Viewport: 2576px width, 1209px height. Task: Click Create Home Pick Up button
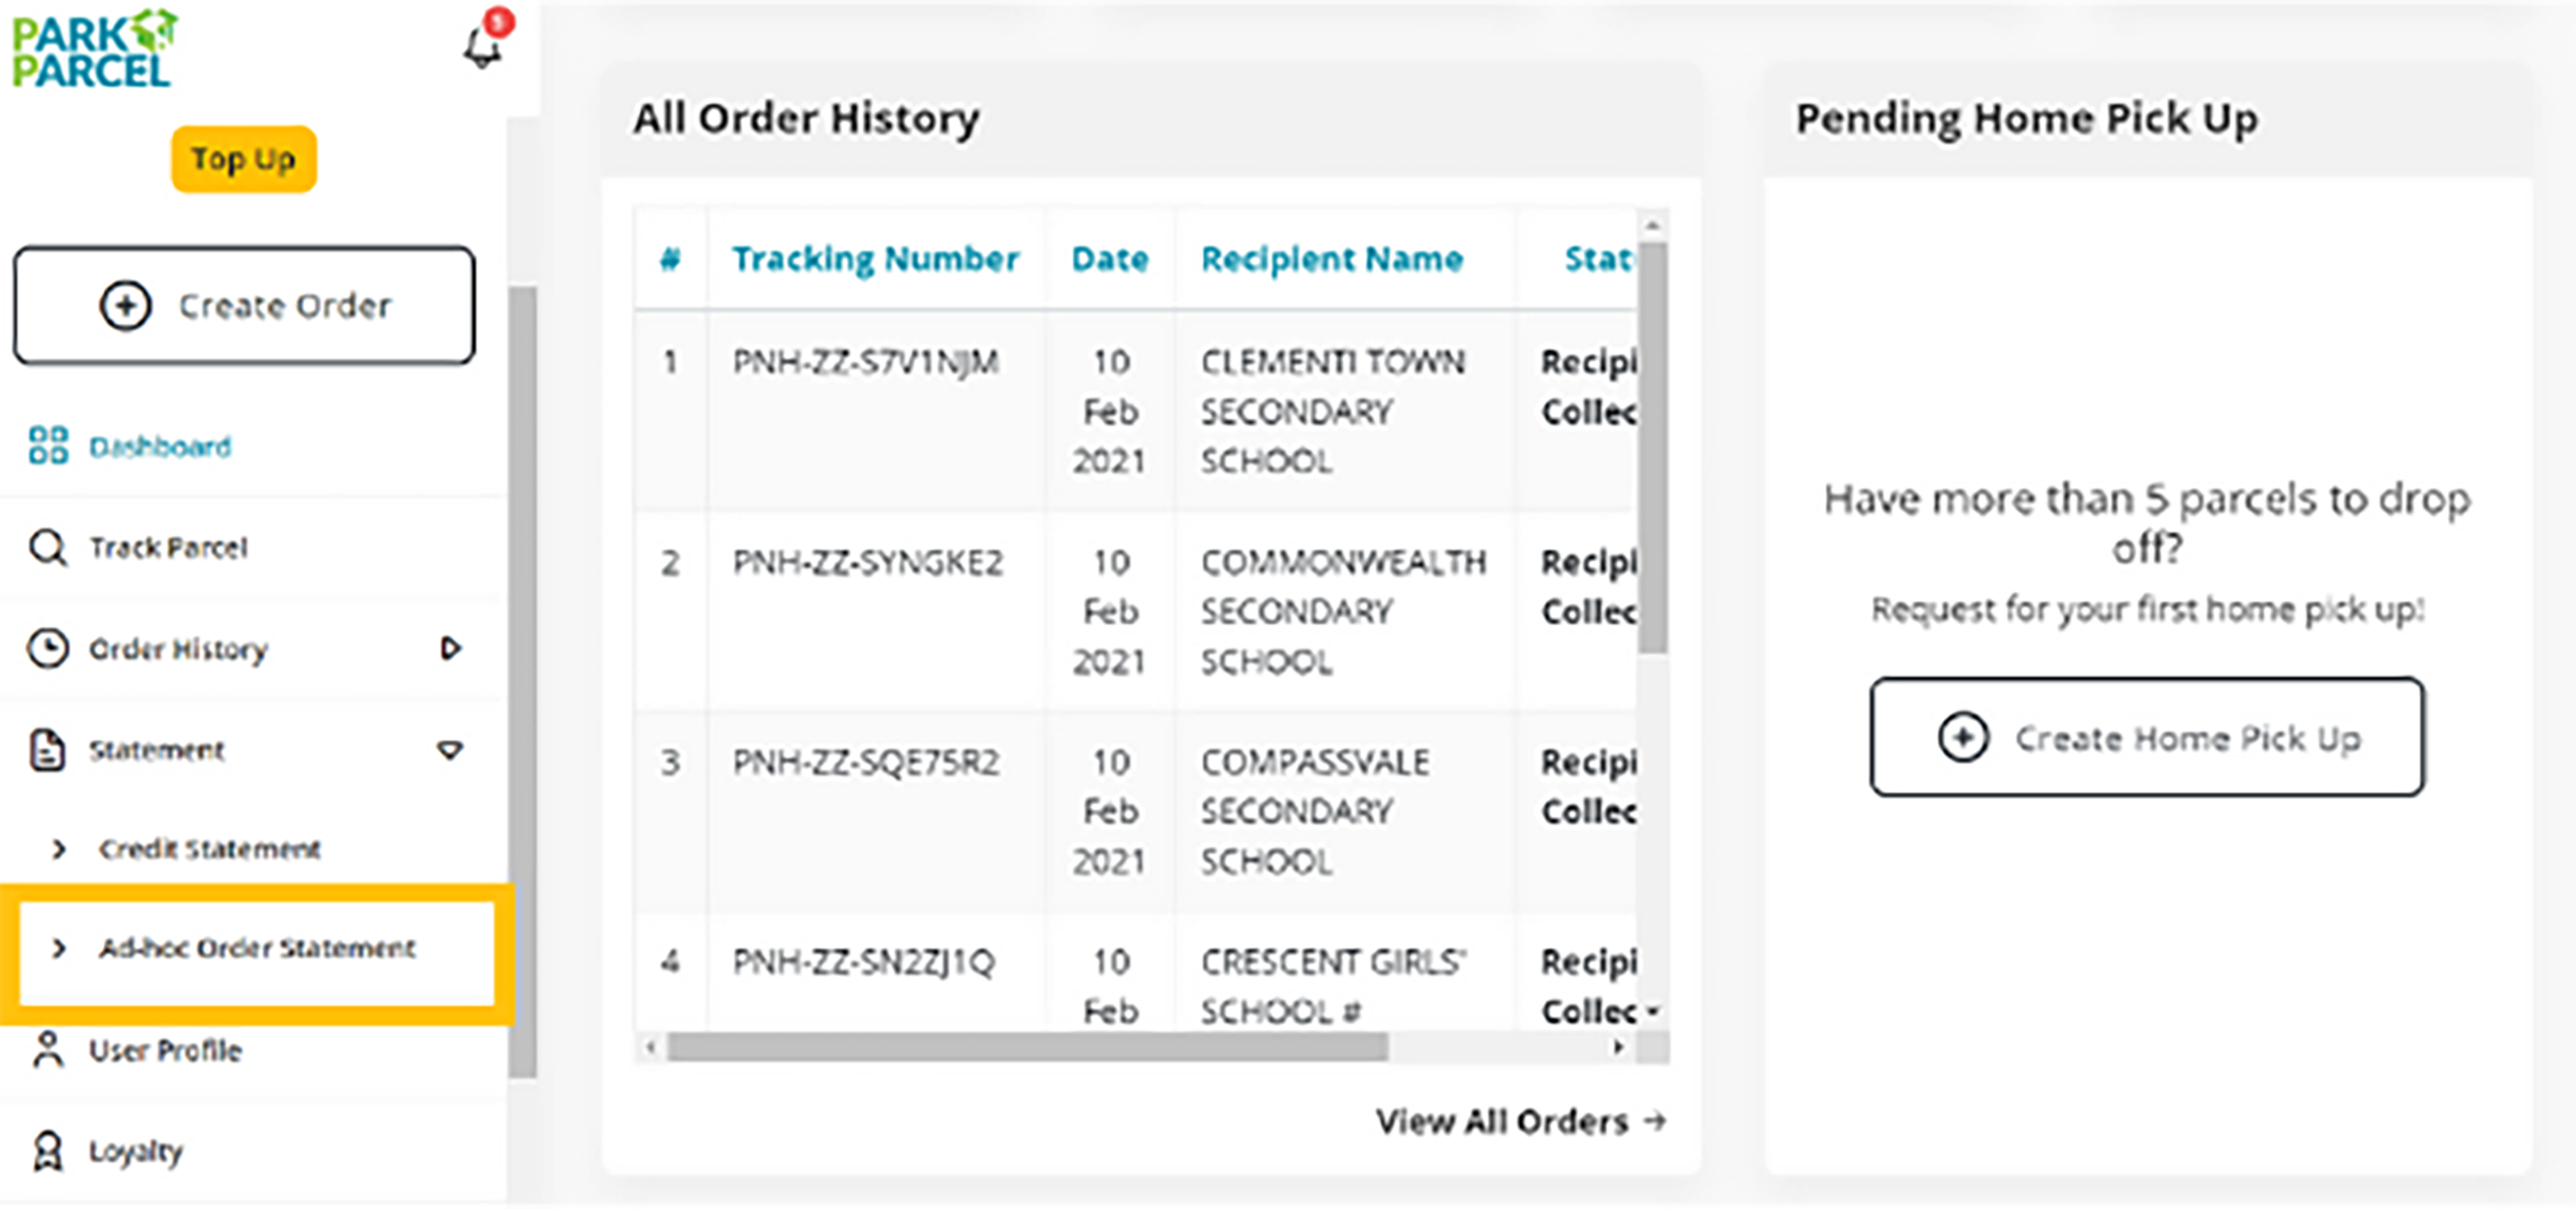[x=2147, y=738]
